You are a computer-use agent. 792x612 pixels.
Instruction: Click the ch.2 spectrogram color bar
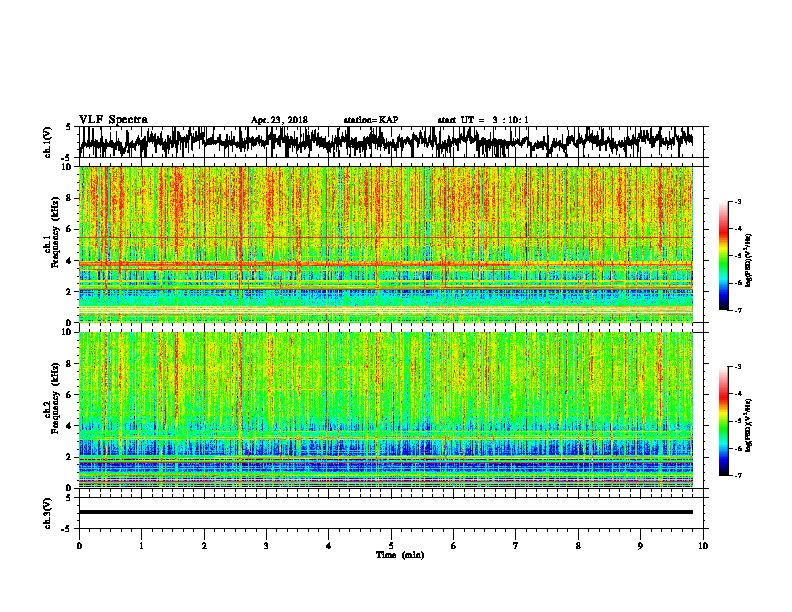tap(724, 421)
